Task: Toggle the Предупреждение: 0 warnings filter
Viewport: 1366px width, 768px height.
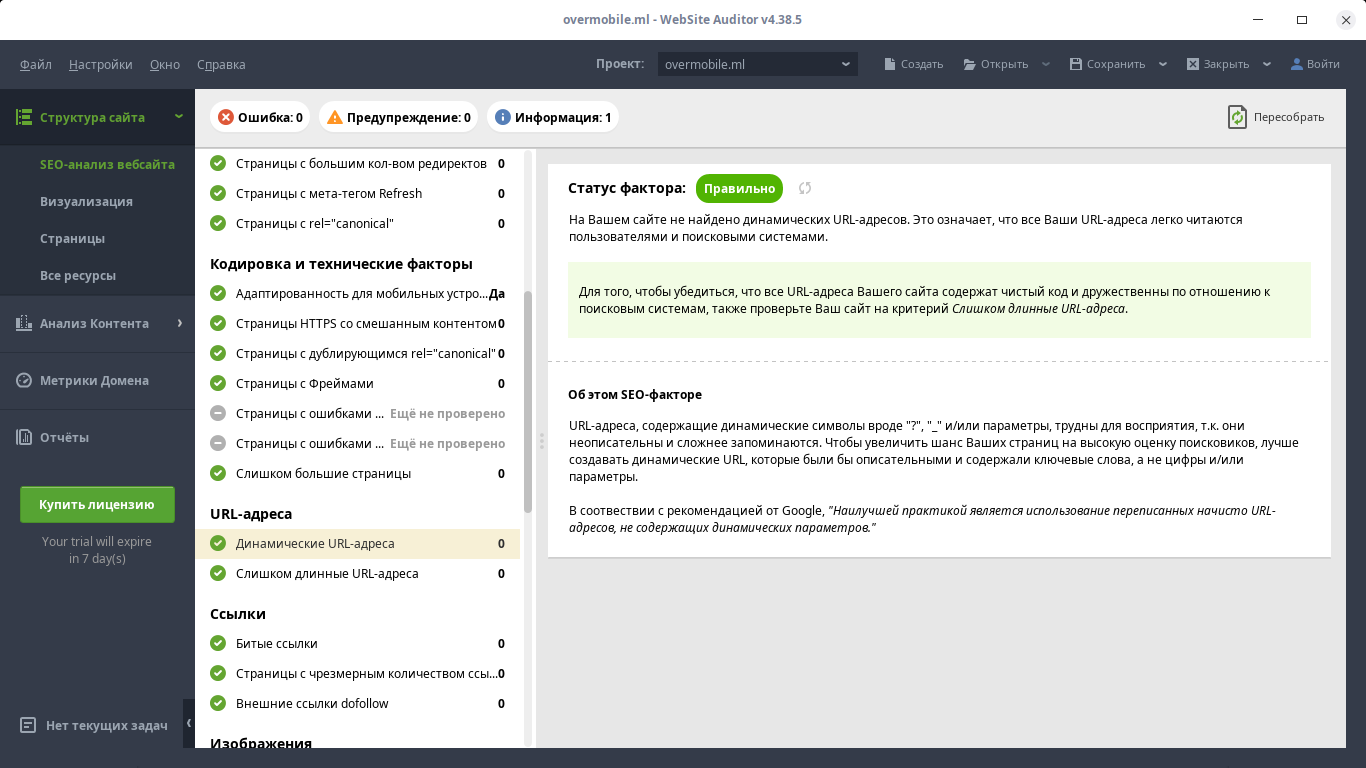Action: pyautogui.click(x=398, y=117)
